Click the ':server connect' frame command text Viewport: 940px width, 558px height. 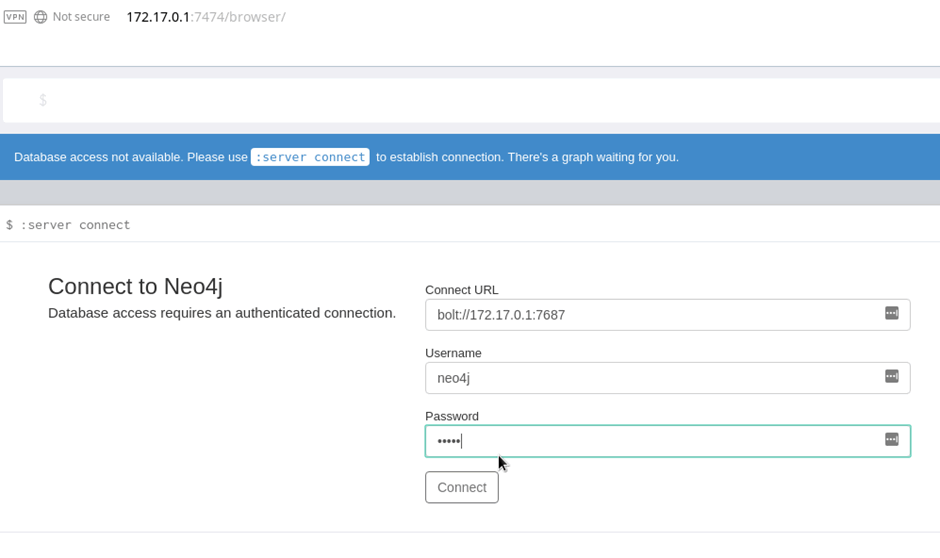tap(75, 225)
